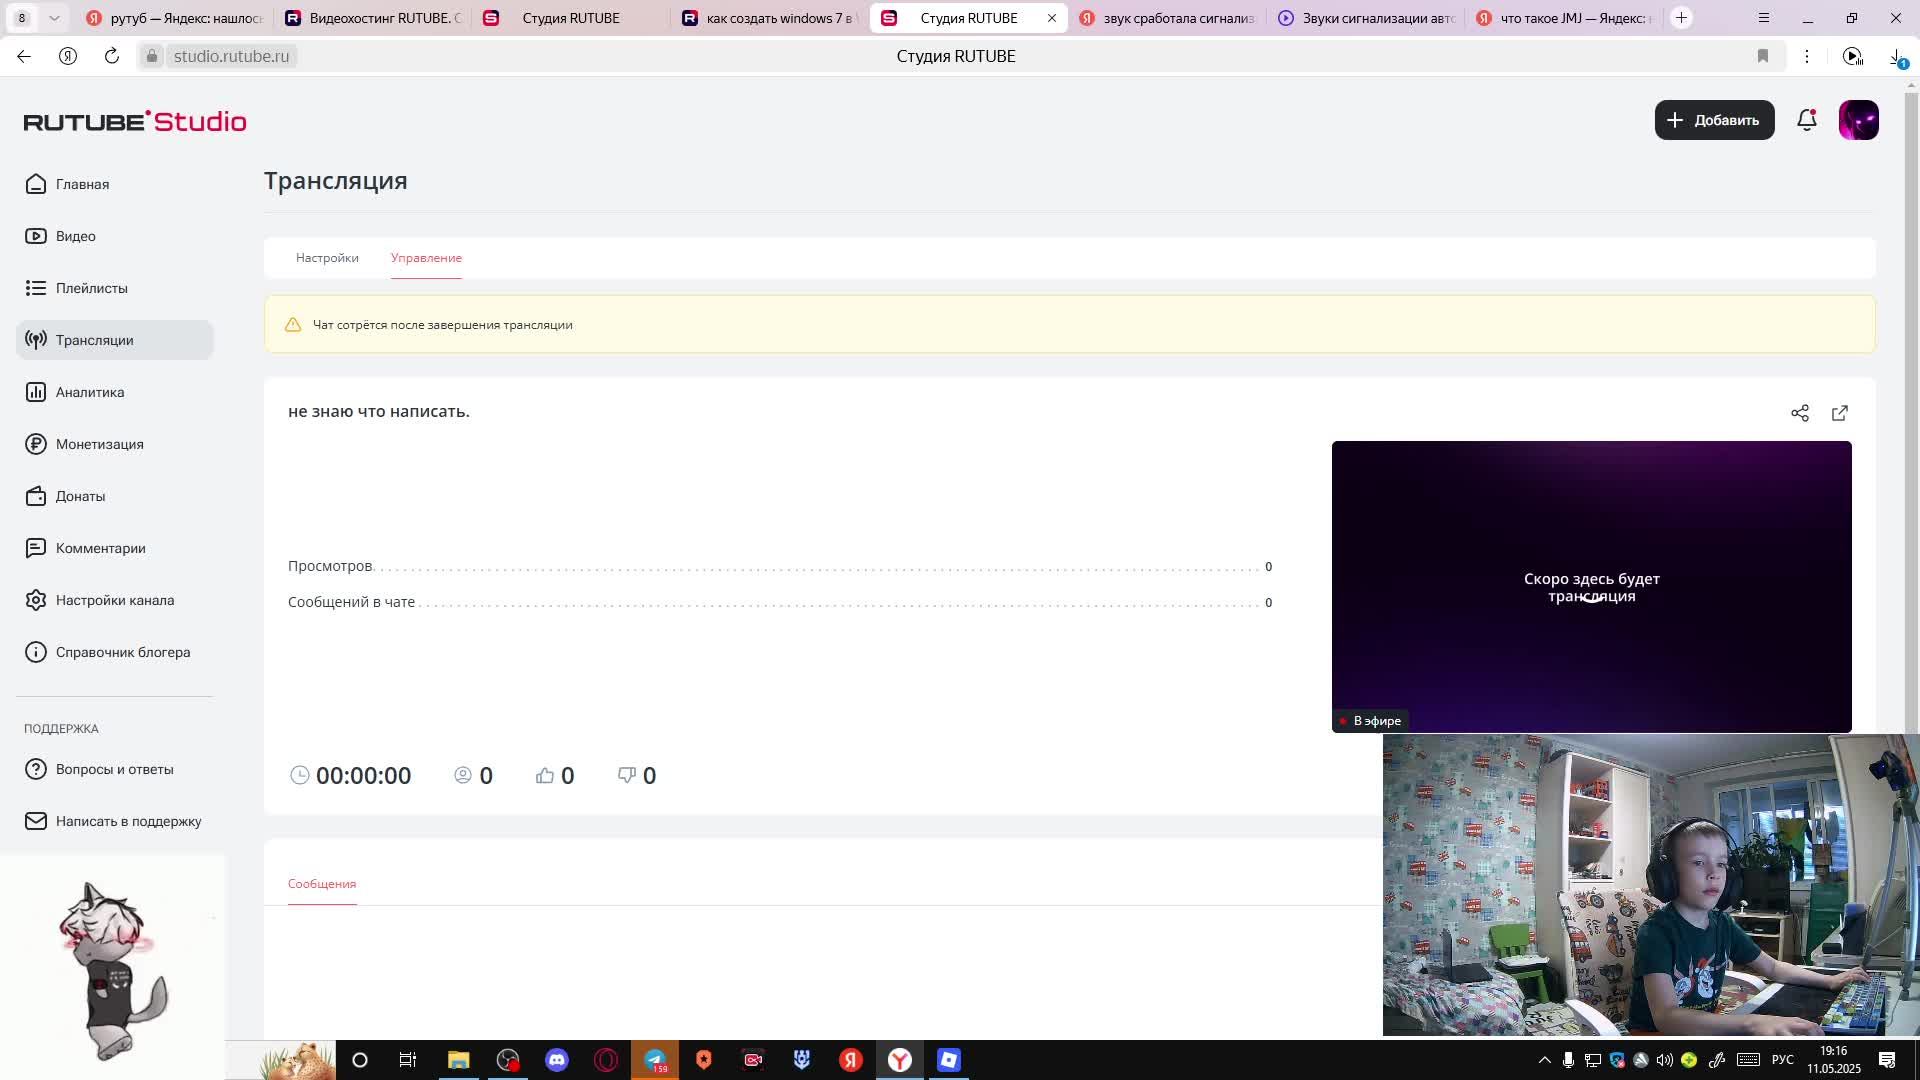Go to Плейлисты in sidebar
Image resolution: width=1920 pixels, height=1080 pixels.
click(x=114, y=288)
